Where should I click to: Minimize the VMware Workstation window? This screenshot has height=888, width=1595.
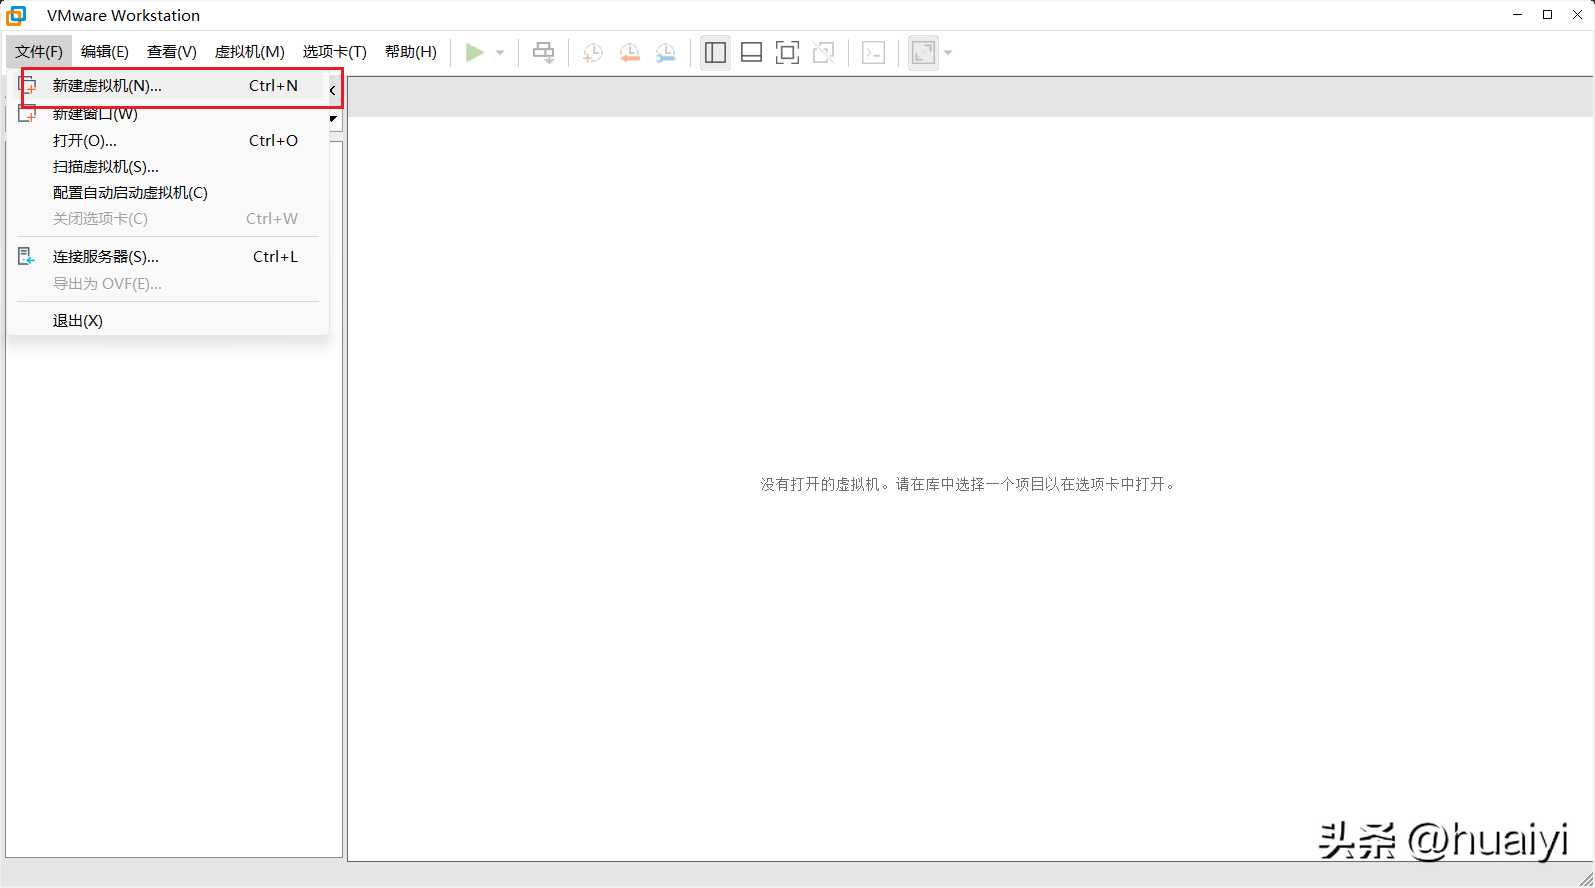click(x=1518, y=14)
